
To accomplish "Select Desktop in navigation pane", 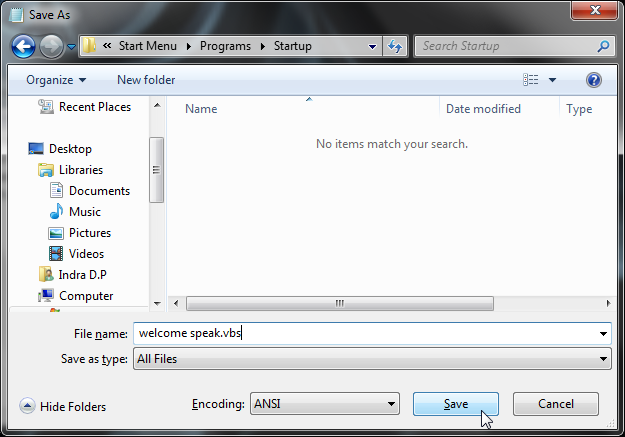I will 70,149.
